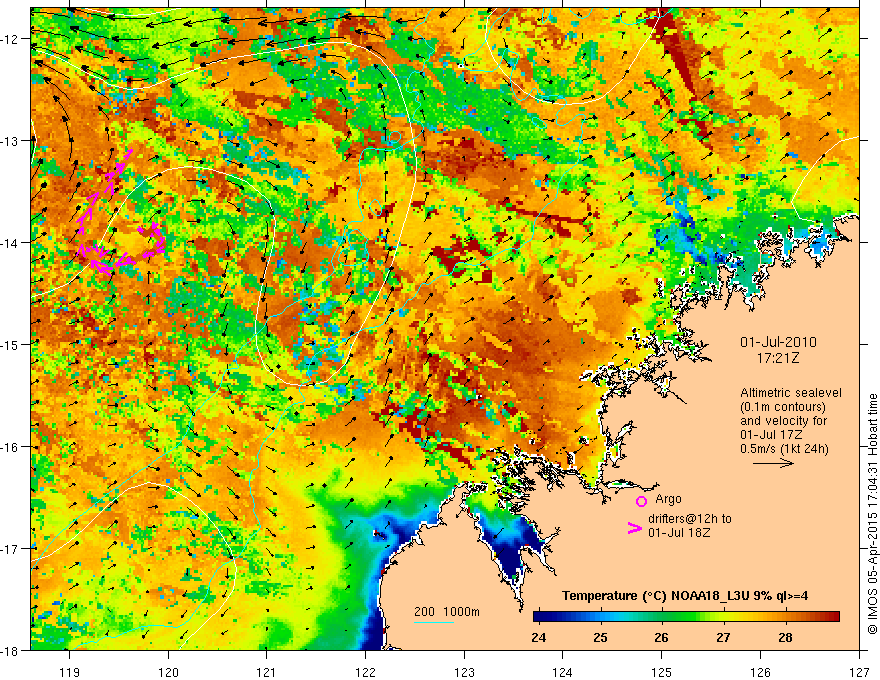The image size is (880, 680).
Task: Click the 'drifters@12h to' legend label
Action: point(690,519)
